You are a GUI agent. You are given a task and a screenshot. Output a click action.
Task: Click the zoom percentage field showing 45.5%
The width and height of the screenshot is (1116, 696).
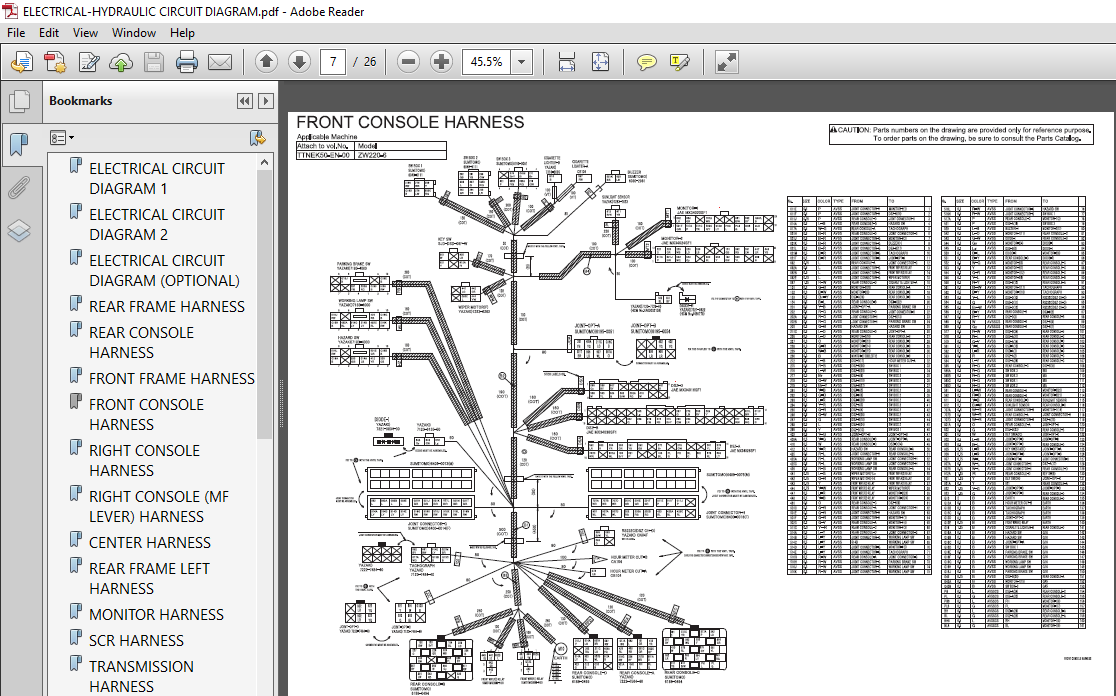click(x=487, y=62)
